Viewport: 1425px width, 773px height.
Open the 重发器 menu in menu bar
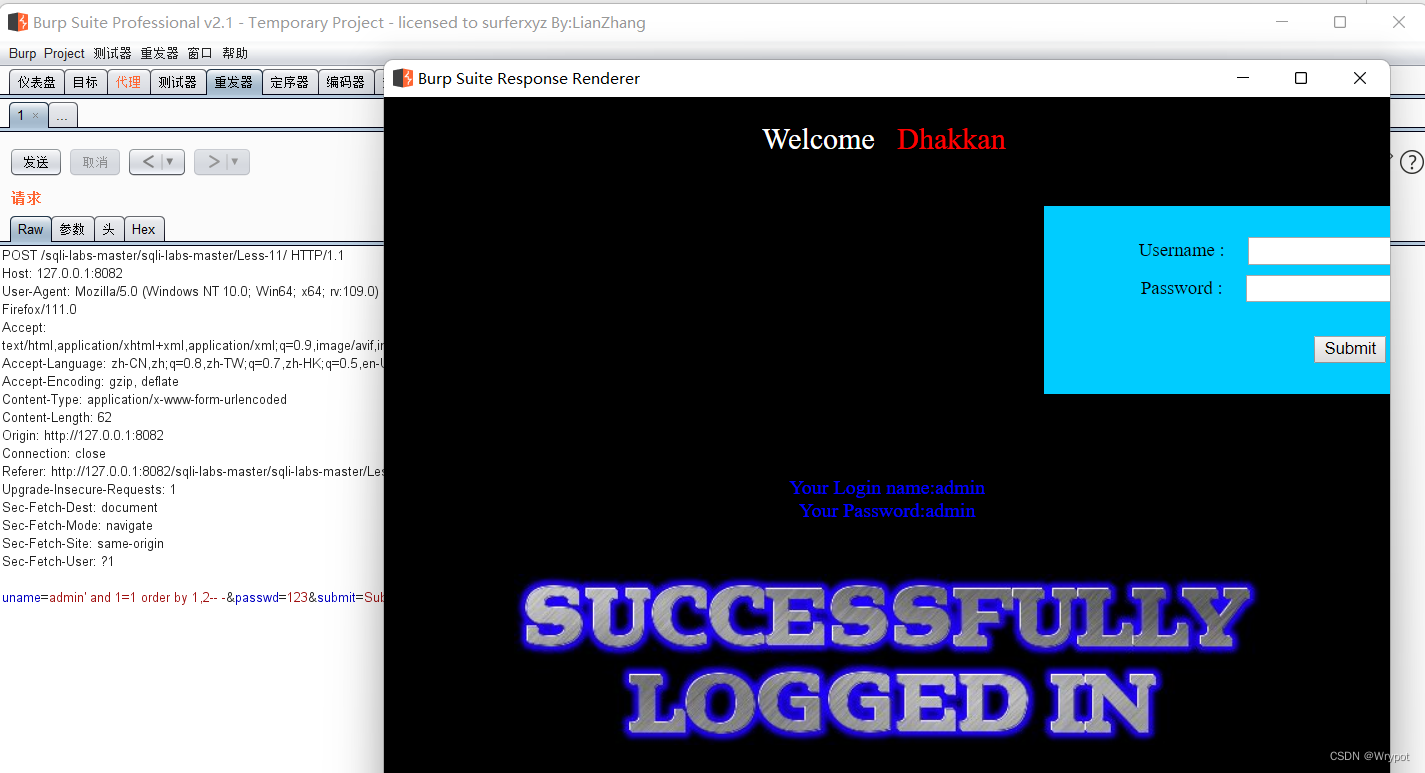point(159,53)
